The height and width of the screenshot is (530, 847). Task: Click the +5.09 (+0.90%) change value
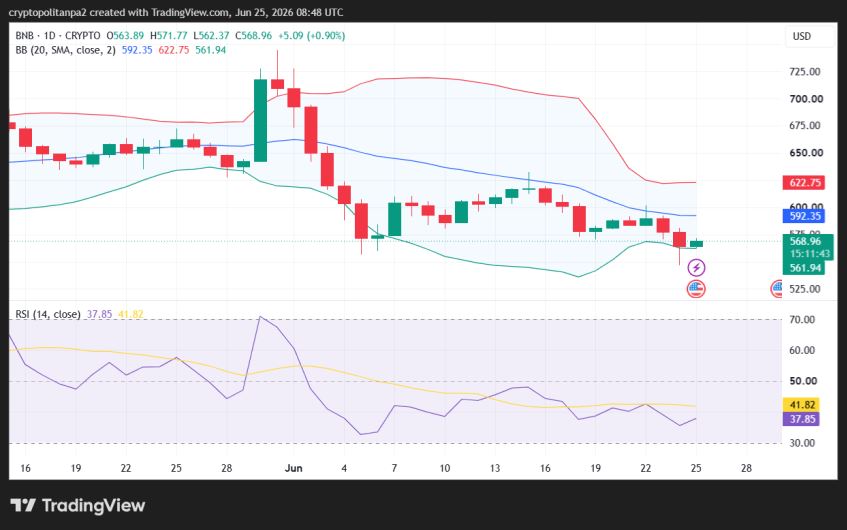(x=311, y=36)
